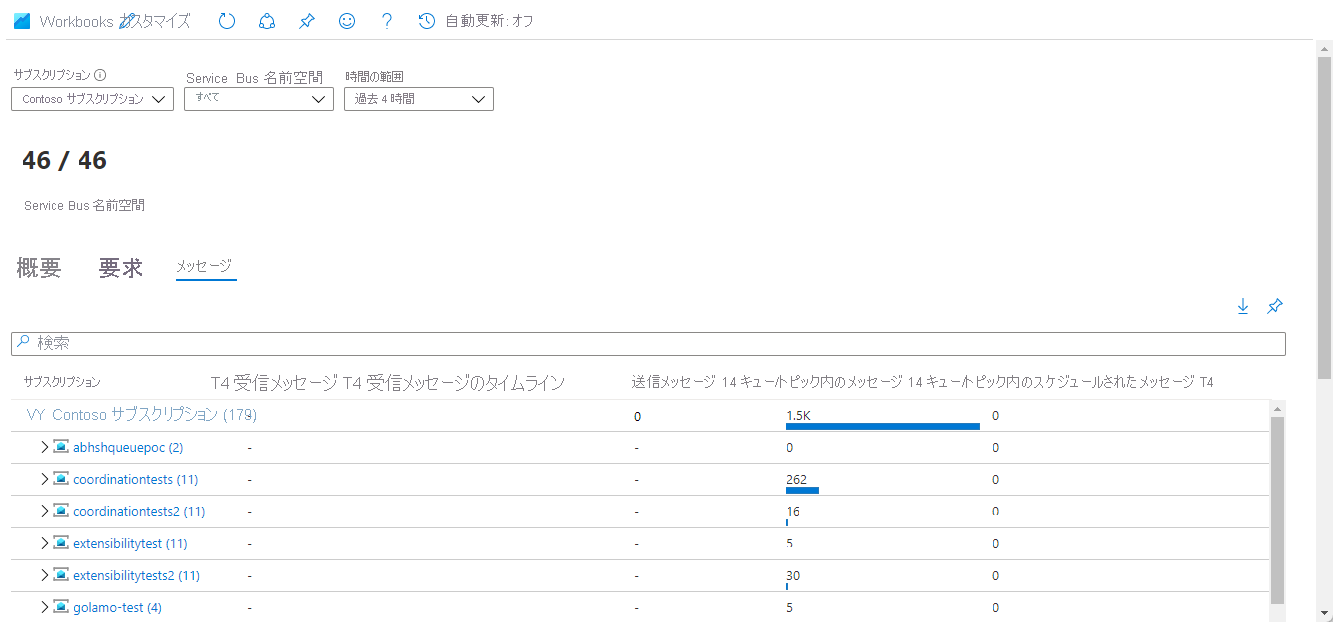Collapse the Contoso サブスクリプション (179) group
1333x622 pixels.
pos(35,415)
